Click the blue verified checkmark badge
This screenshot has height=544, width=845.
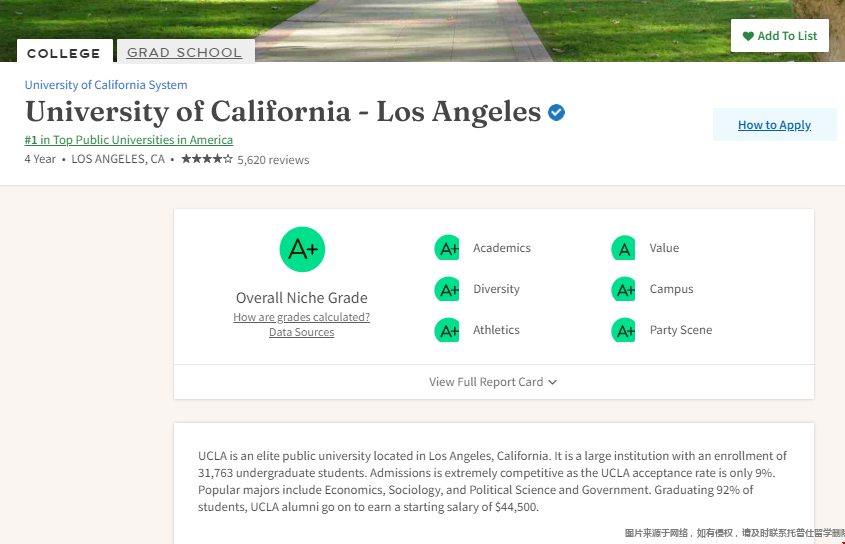pyautogui.click(x=556, y=112)
